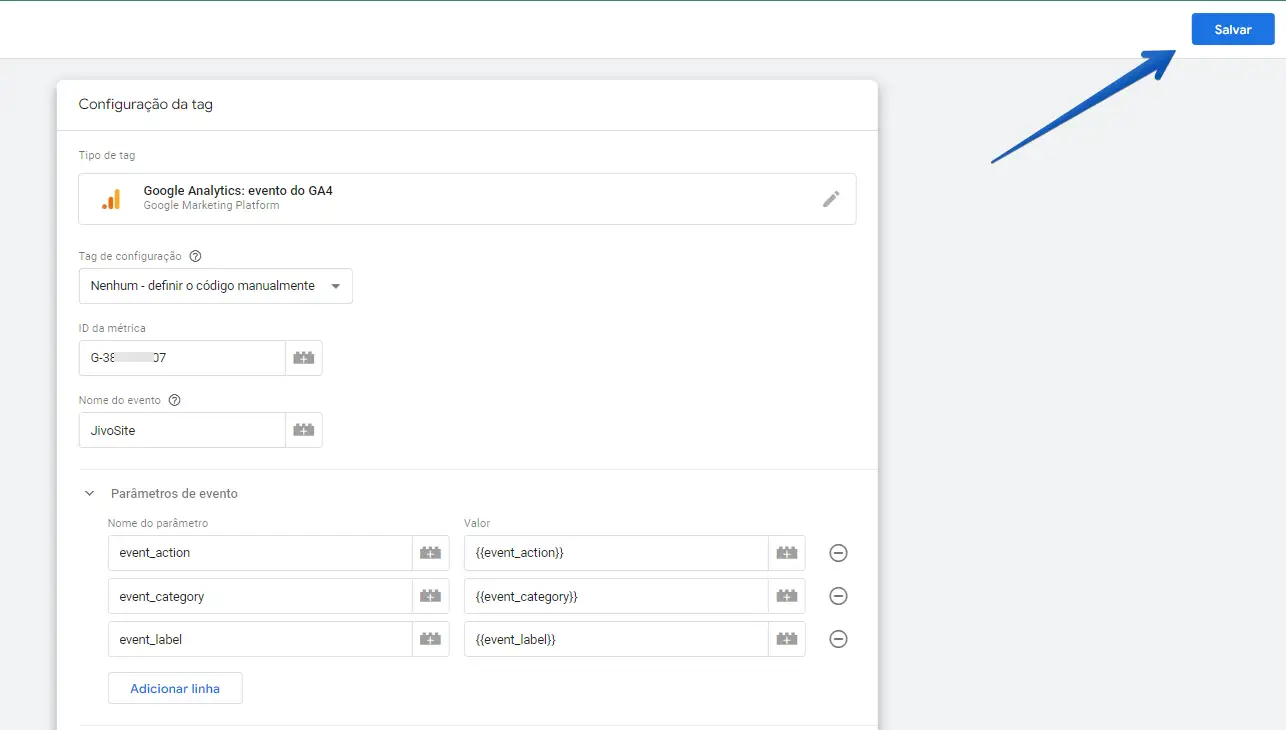Remove the event_action parameter row
1286x730 pixels.
(x=839, y=553)
